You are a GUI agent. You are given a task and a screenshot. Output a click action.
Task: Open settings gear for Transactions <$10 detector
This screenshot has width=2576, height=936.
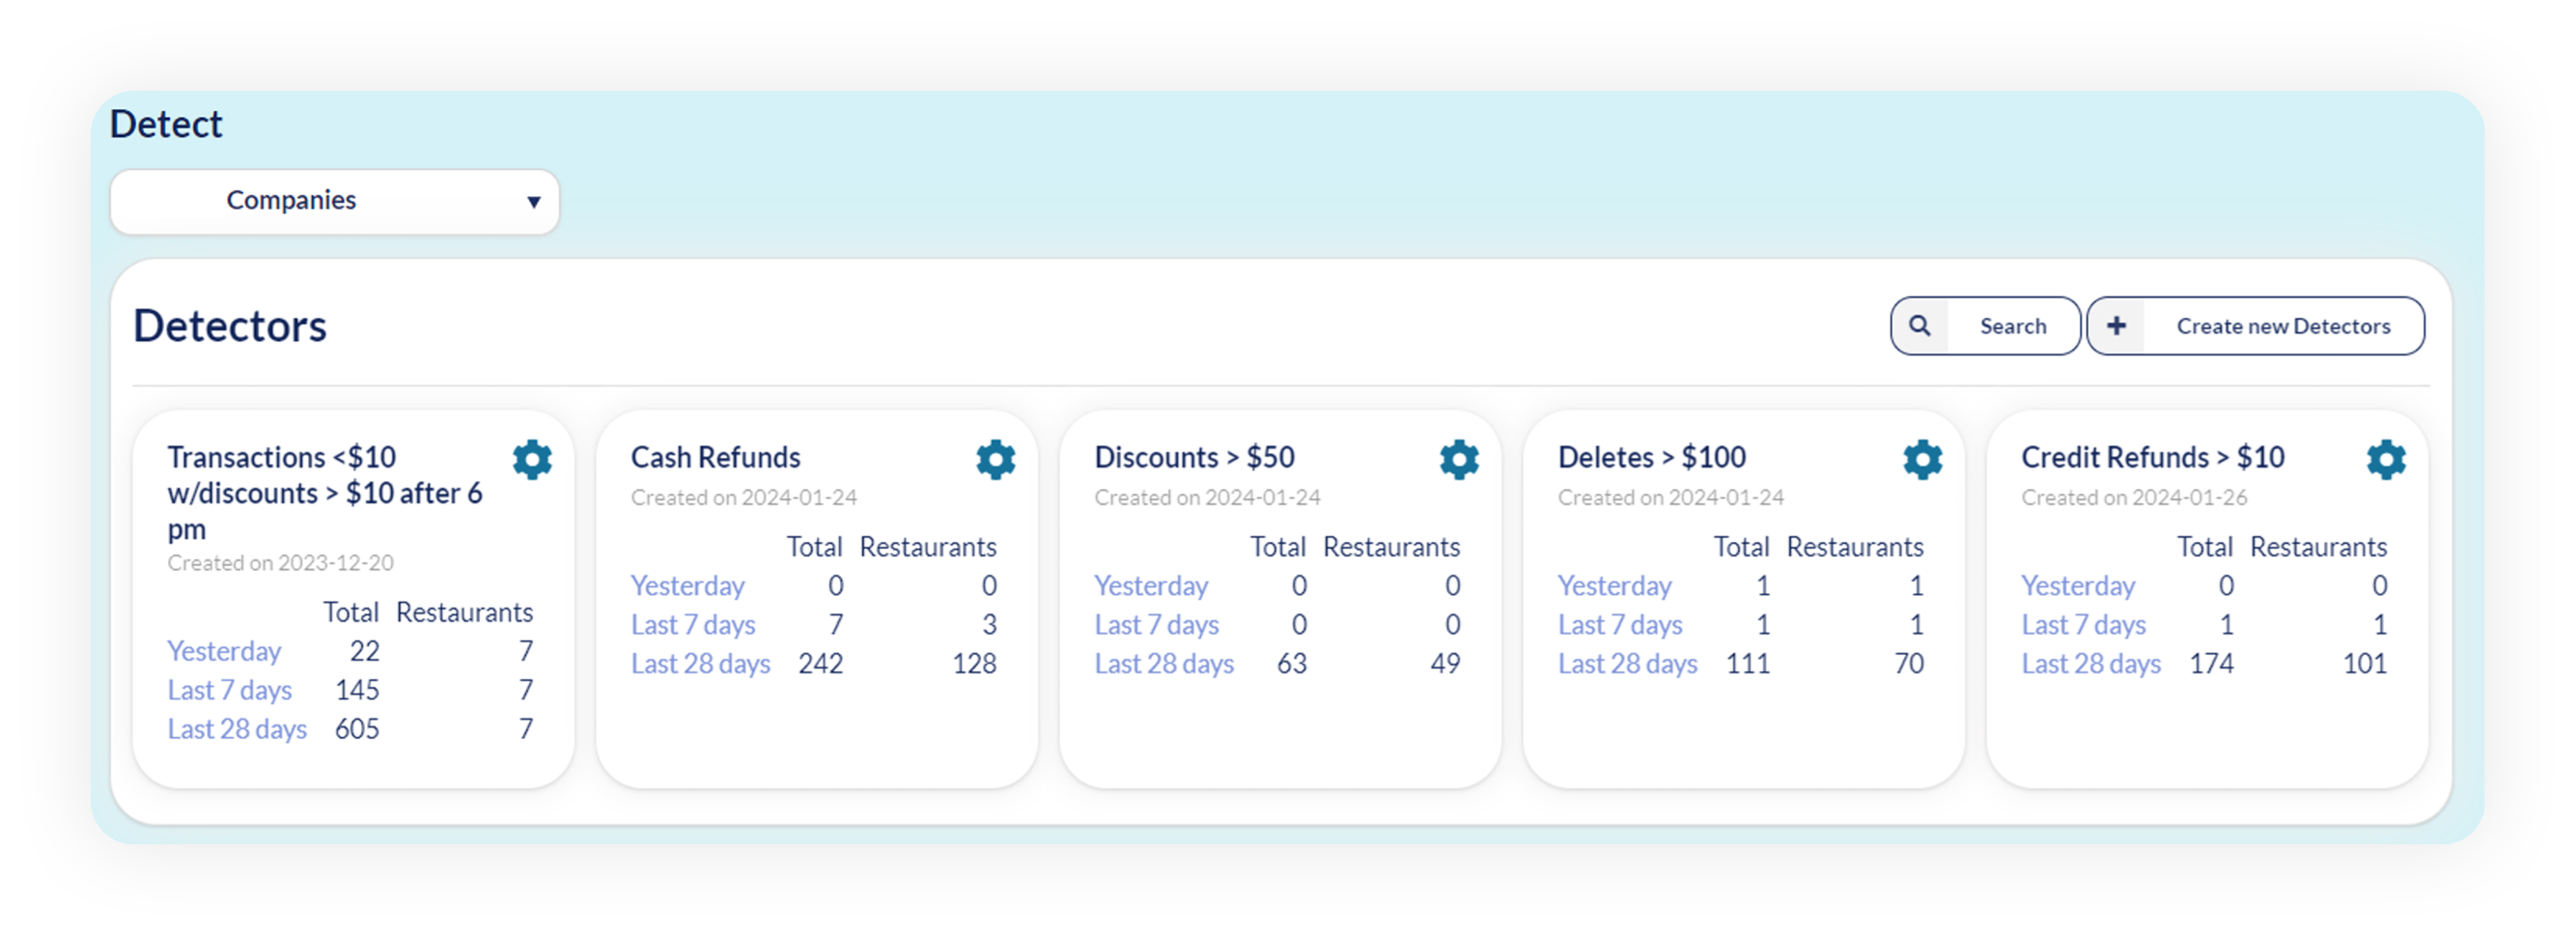pyautogui.click(x=532, y=459)
